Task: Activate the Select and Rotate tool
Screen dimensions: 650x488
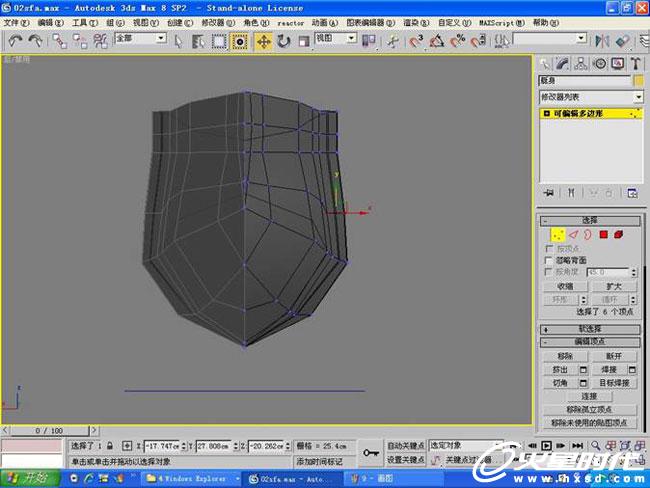Action: click(284, 41)
